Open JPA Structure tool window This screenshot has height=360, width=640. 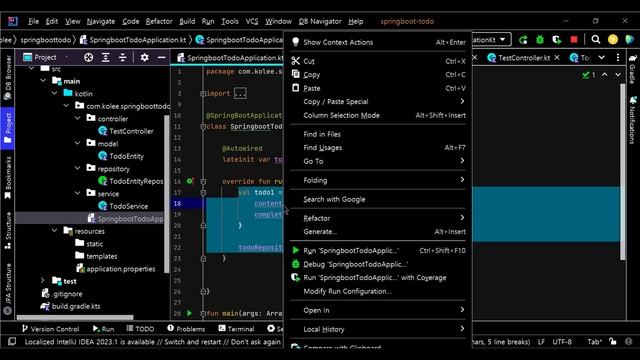click(x=7, y=289)
